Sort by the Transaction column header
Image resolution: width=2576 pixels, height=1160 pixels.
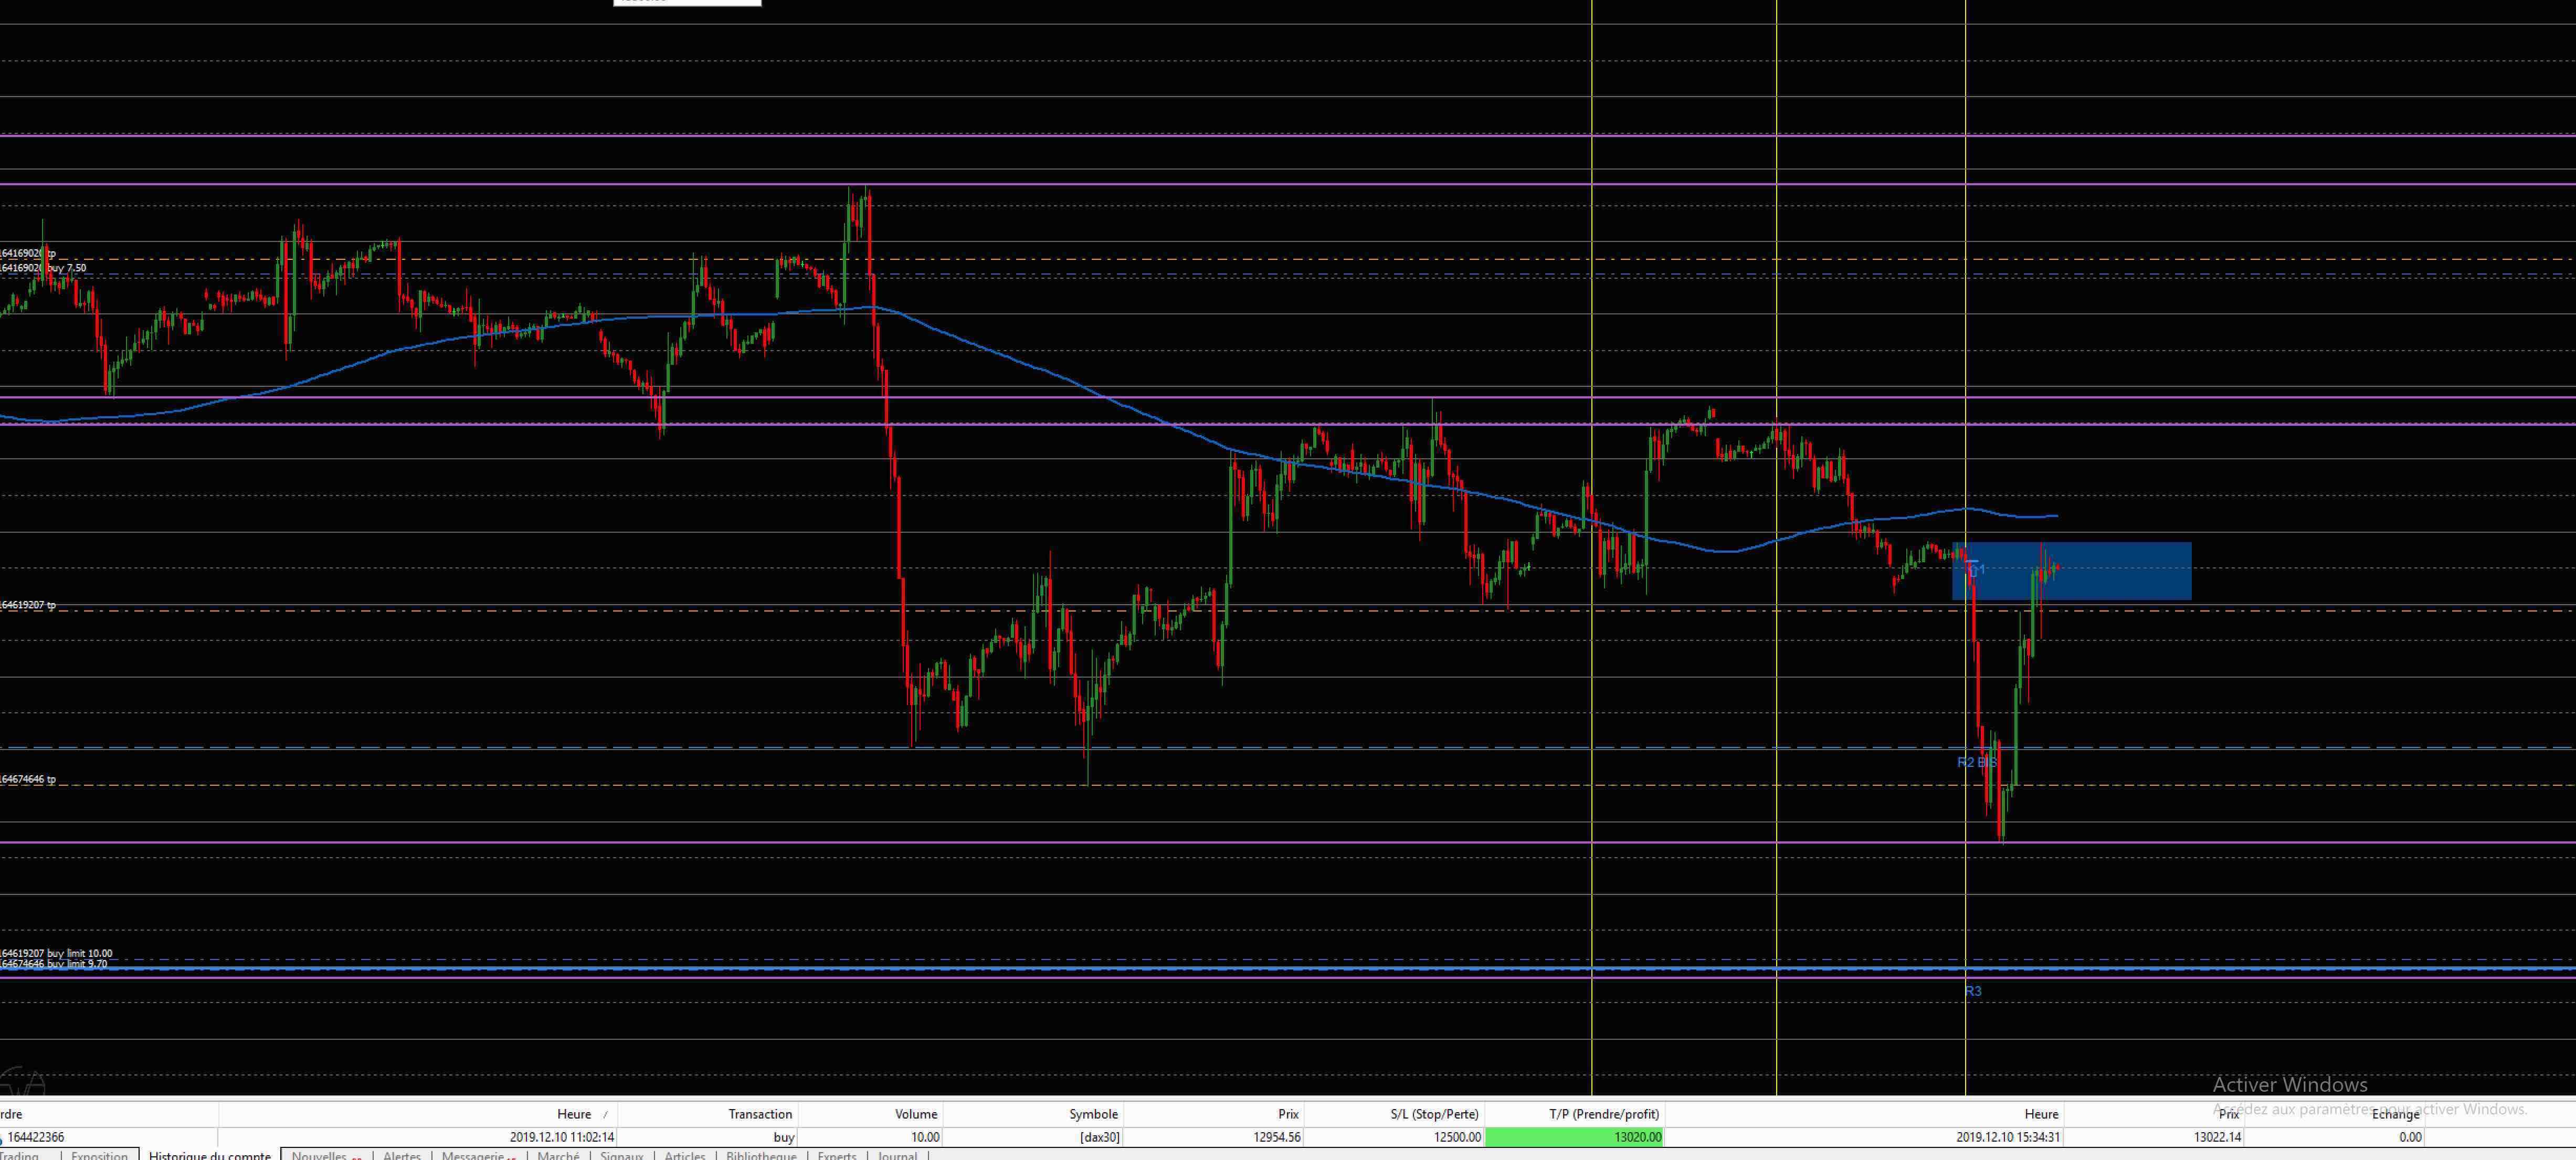pyautogui.click(x=760, y=1114)
